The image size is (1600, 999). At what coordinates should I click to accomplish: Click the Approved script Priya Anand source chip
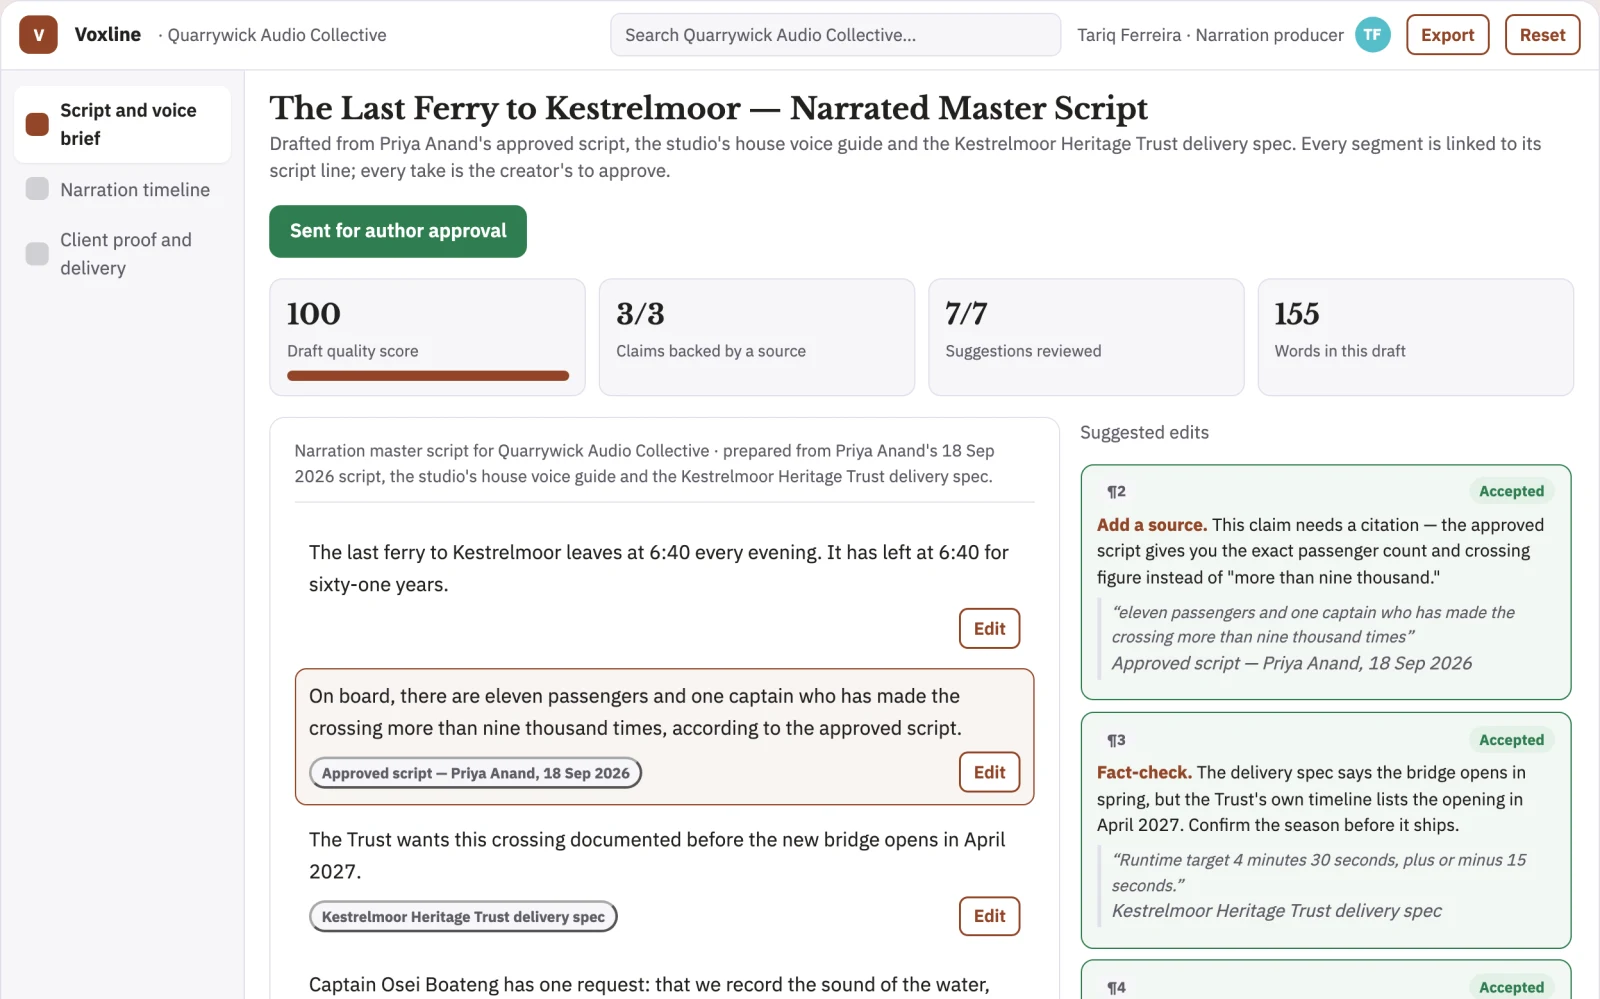pos(475,773)
